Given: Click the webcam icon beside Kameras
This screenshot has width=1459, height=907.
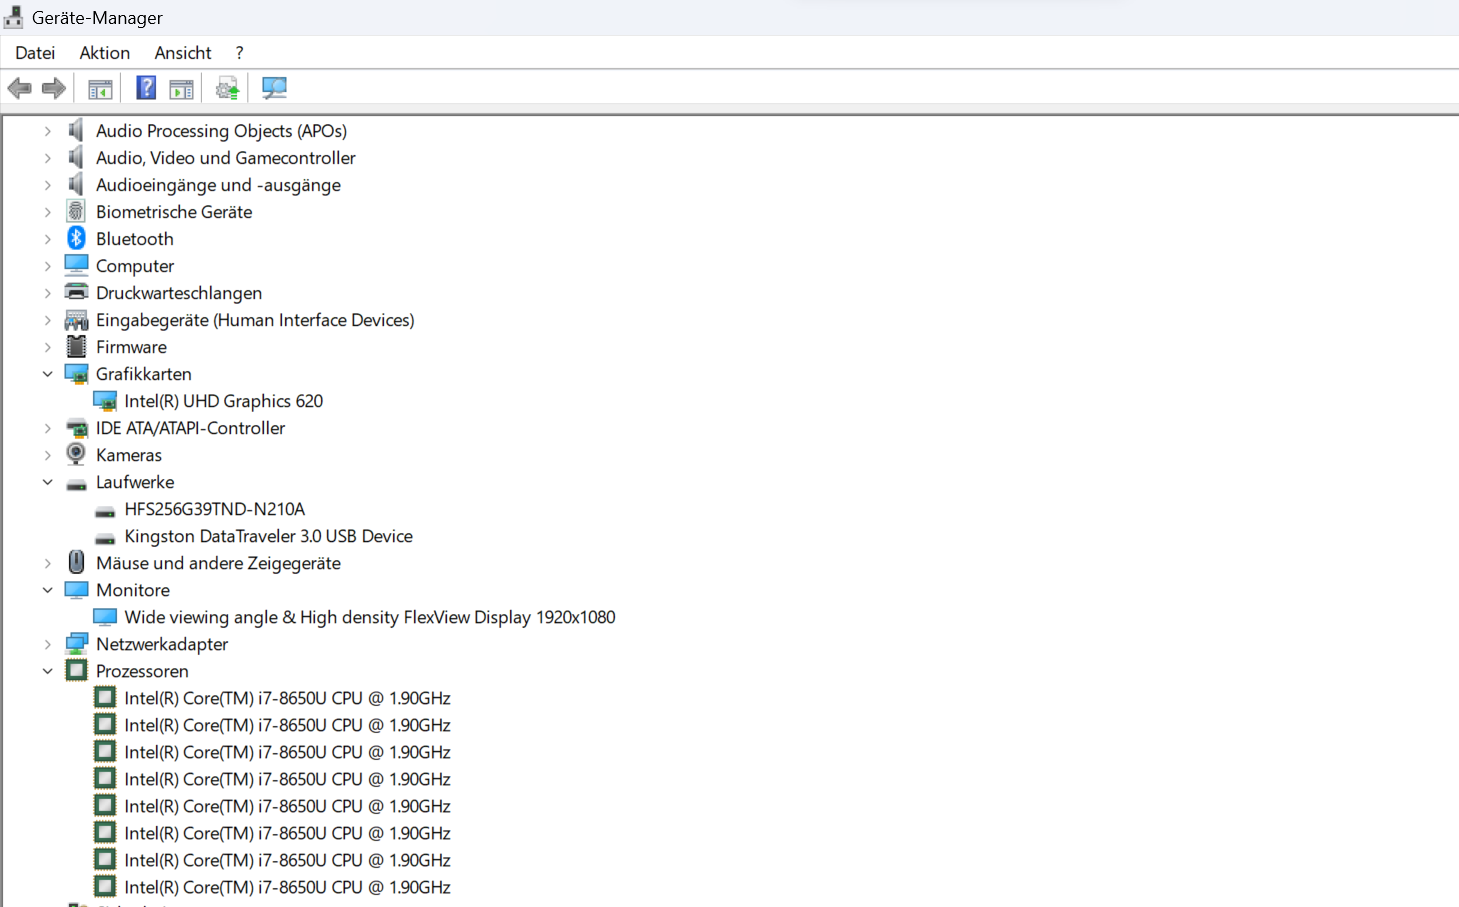Looking at the screenshot, I should [76, 455].
